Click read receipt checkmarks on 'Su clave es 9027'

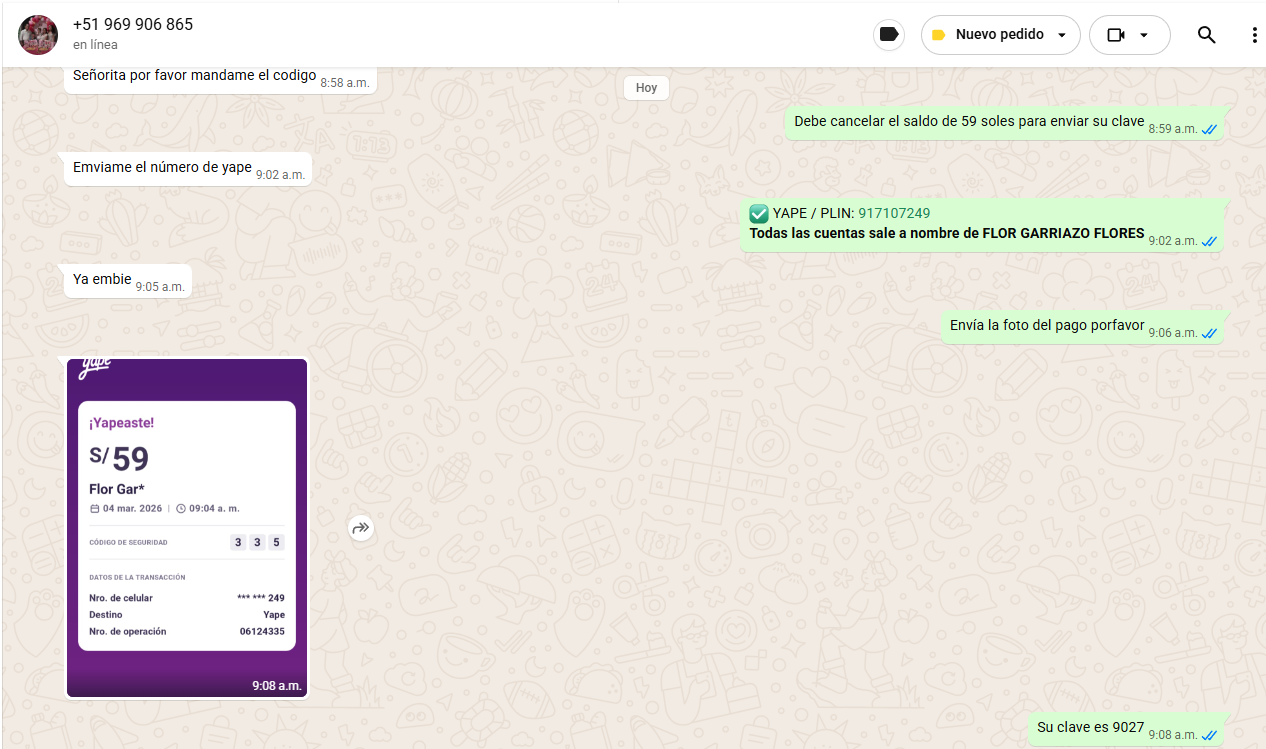point(1209,735)
